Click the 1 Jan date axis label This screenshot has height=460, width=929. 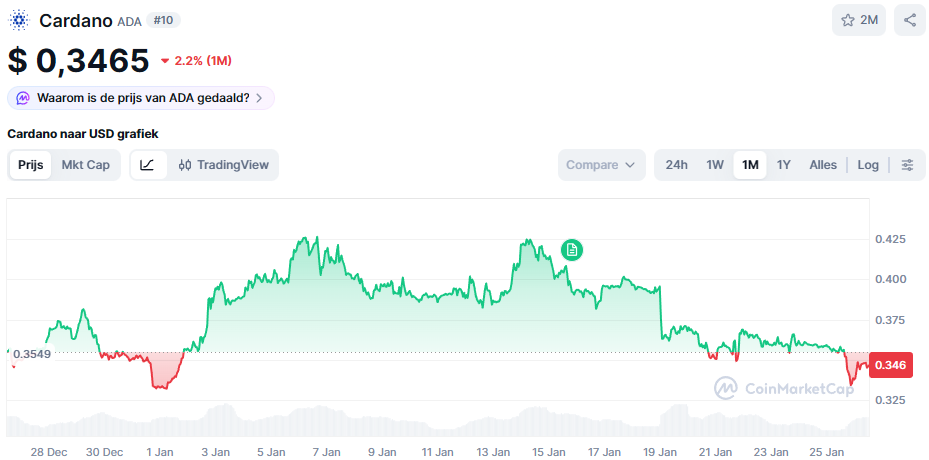point(159,452)
